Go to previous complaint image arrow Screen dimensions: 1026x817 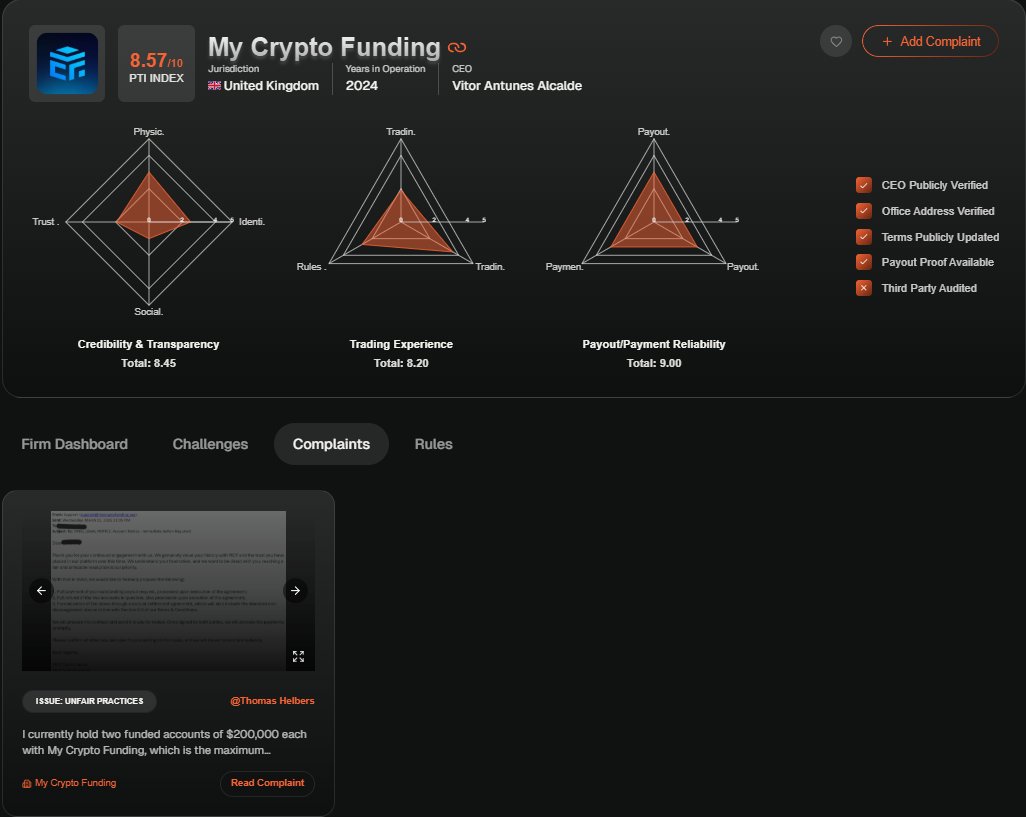[x=41, y=591]
